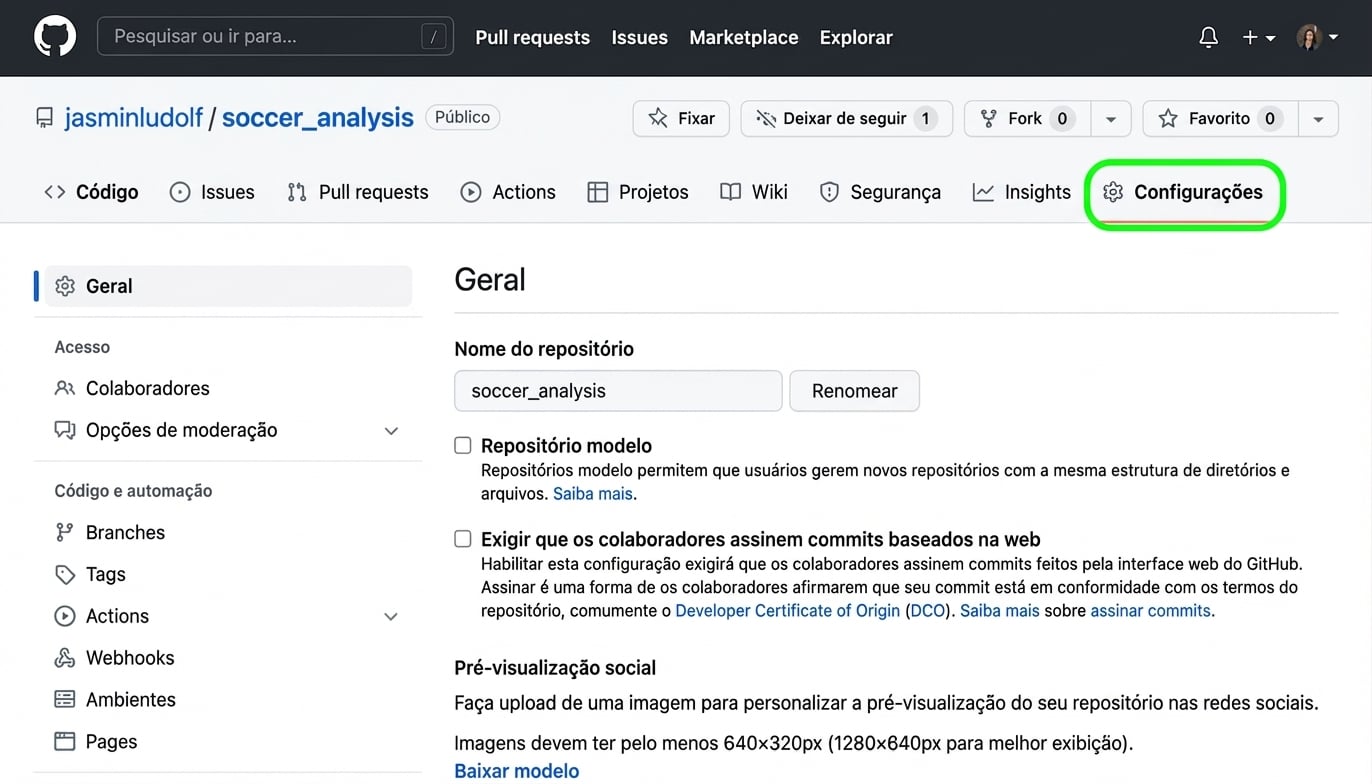Open the Favorito lists dropdown arrow
1372x784 pixels.
pos(1318,119)
